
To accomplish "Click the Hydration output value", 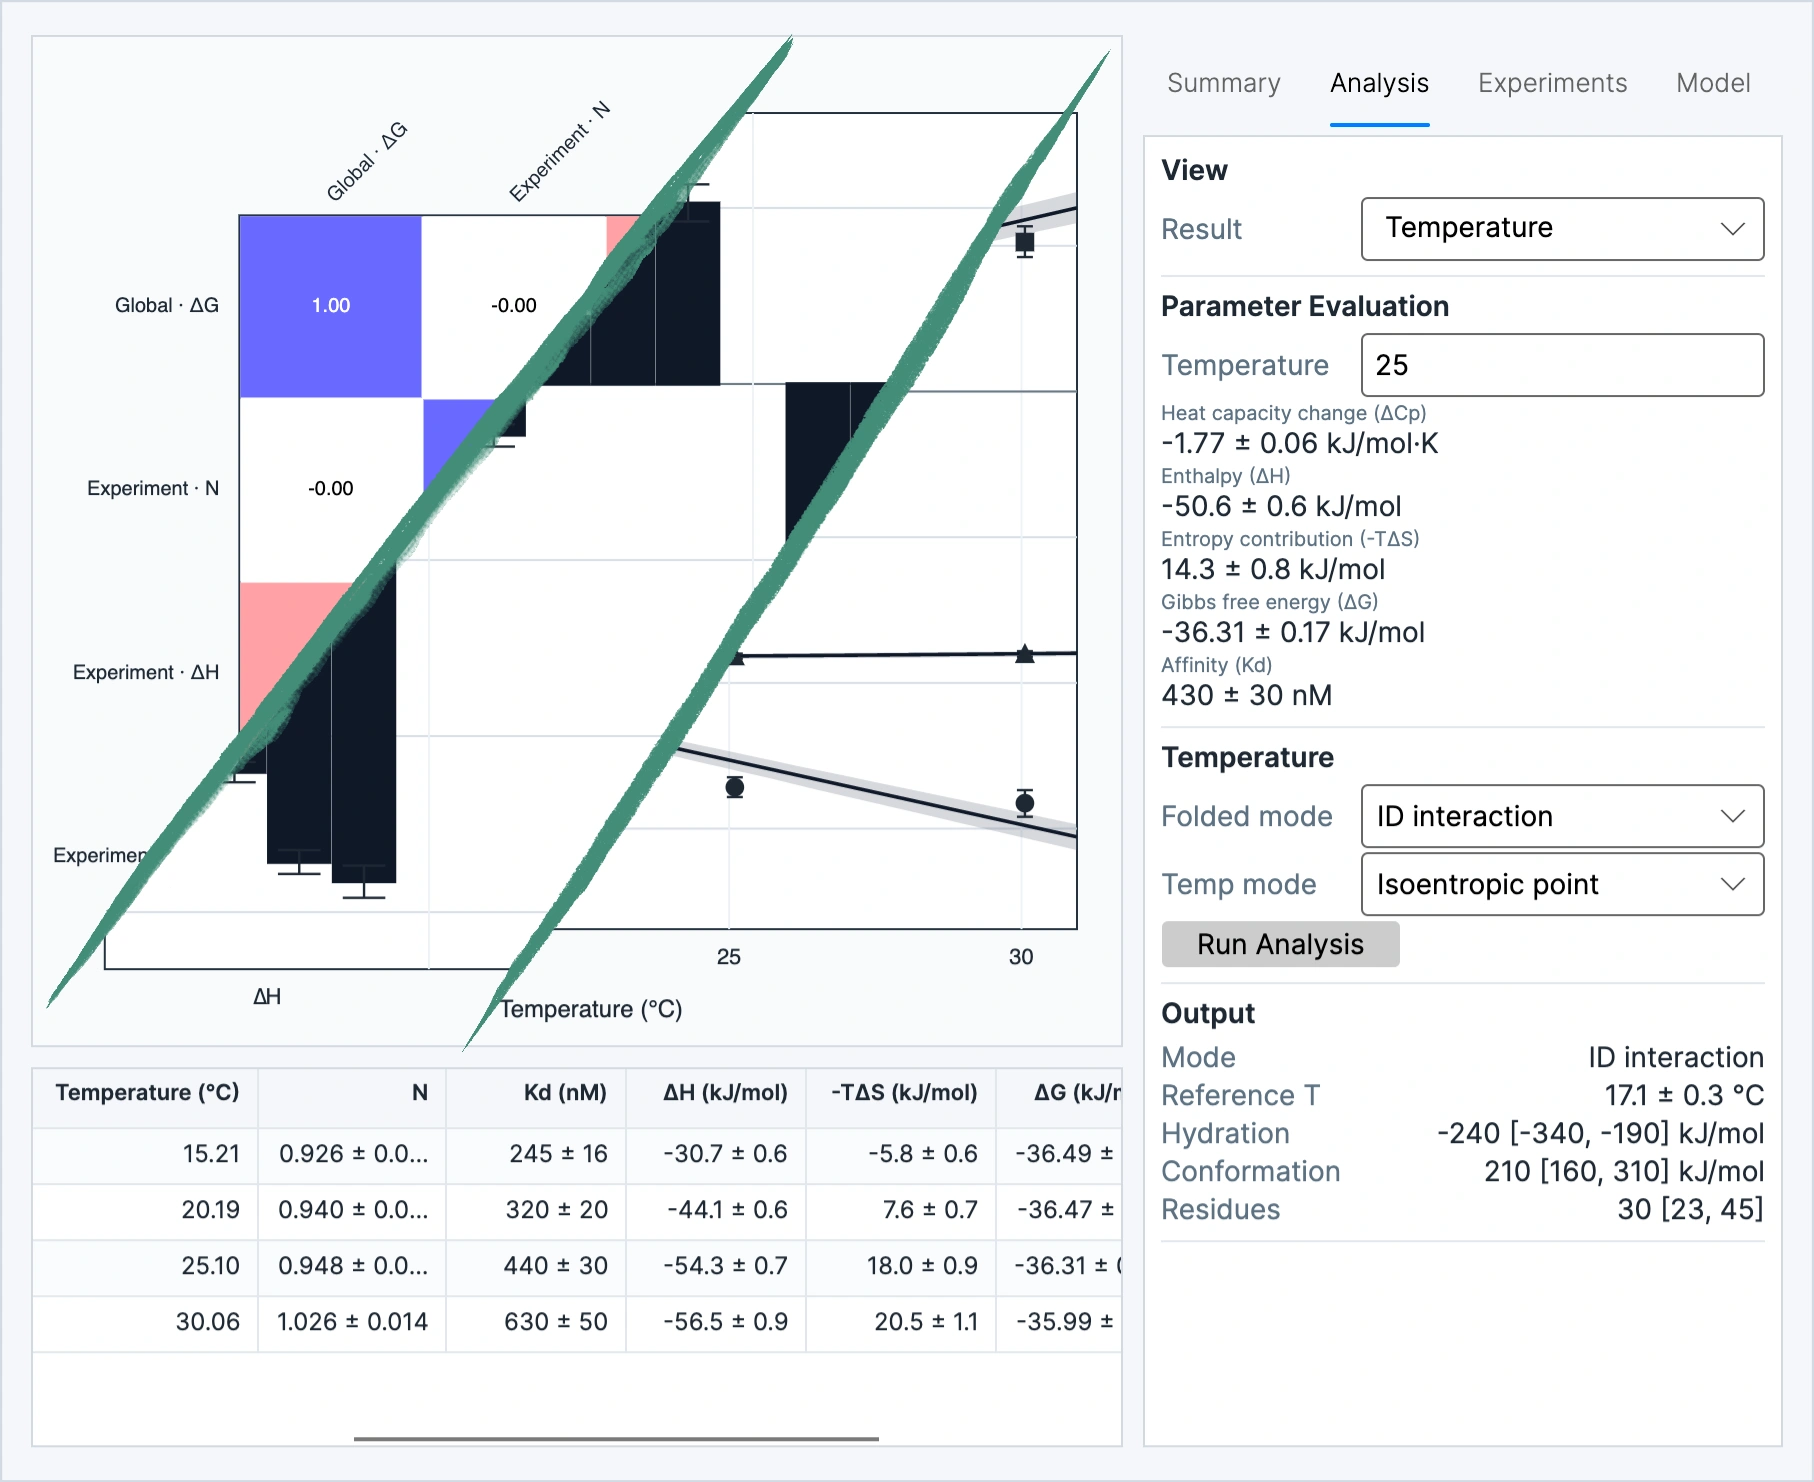I will [1600, 1133].
